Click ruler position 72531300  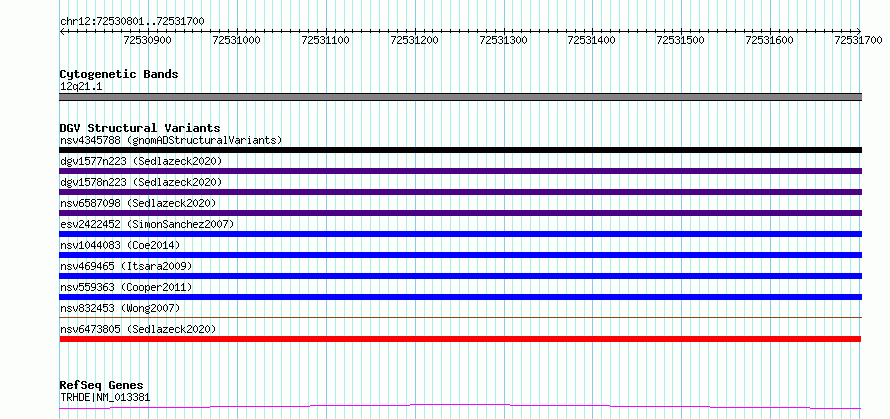click(503, 40)
